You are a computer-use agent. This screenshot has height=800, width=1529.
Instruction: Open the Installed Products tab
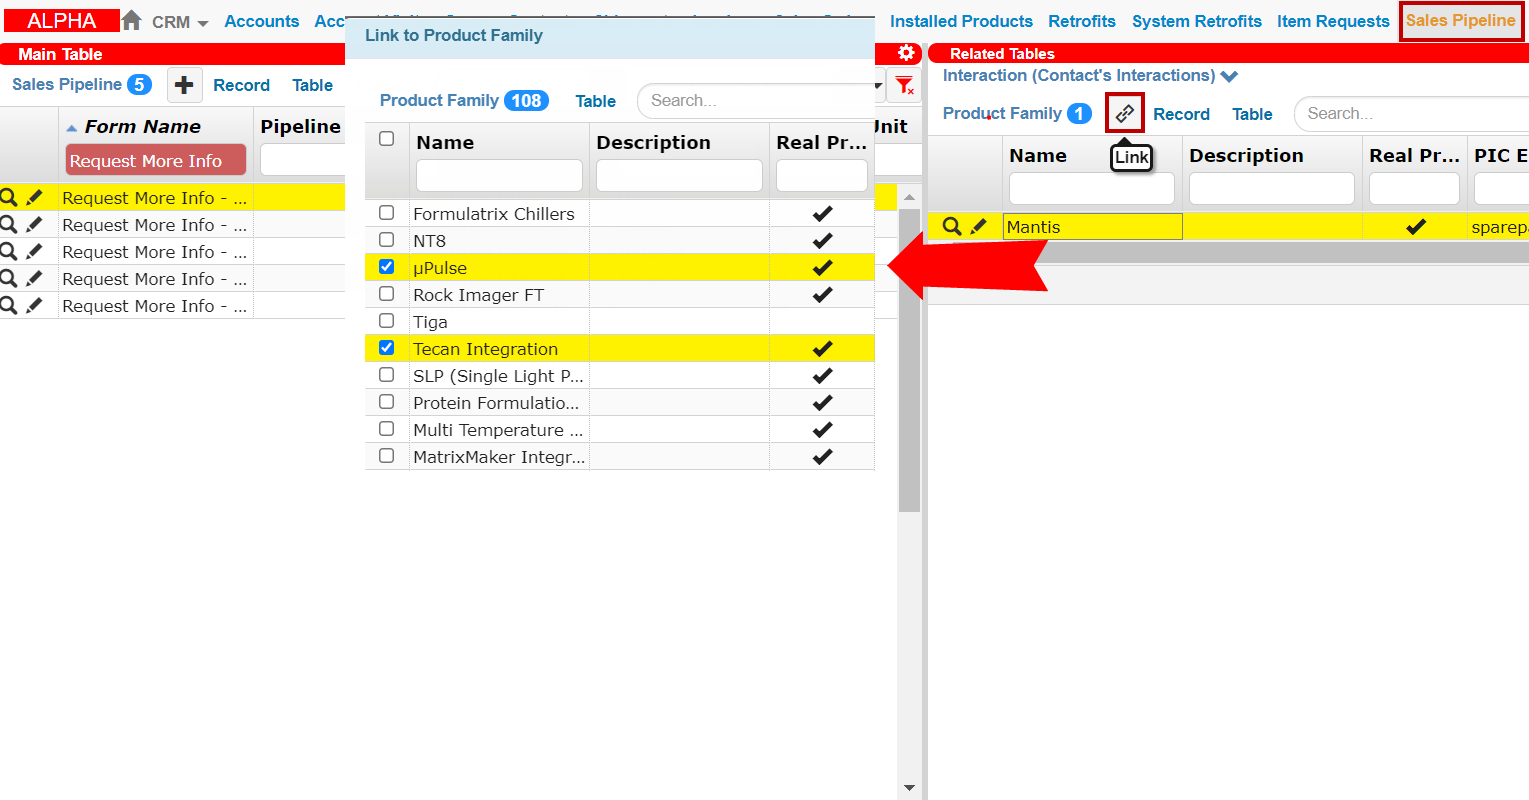coord(960,21)
